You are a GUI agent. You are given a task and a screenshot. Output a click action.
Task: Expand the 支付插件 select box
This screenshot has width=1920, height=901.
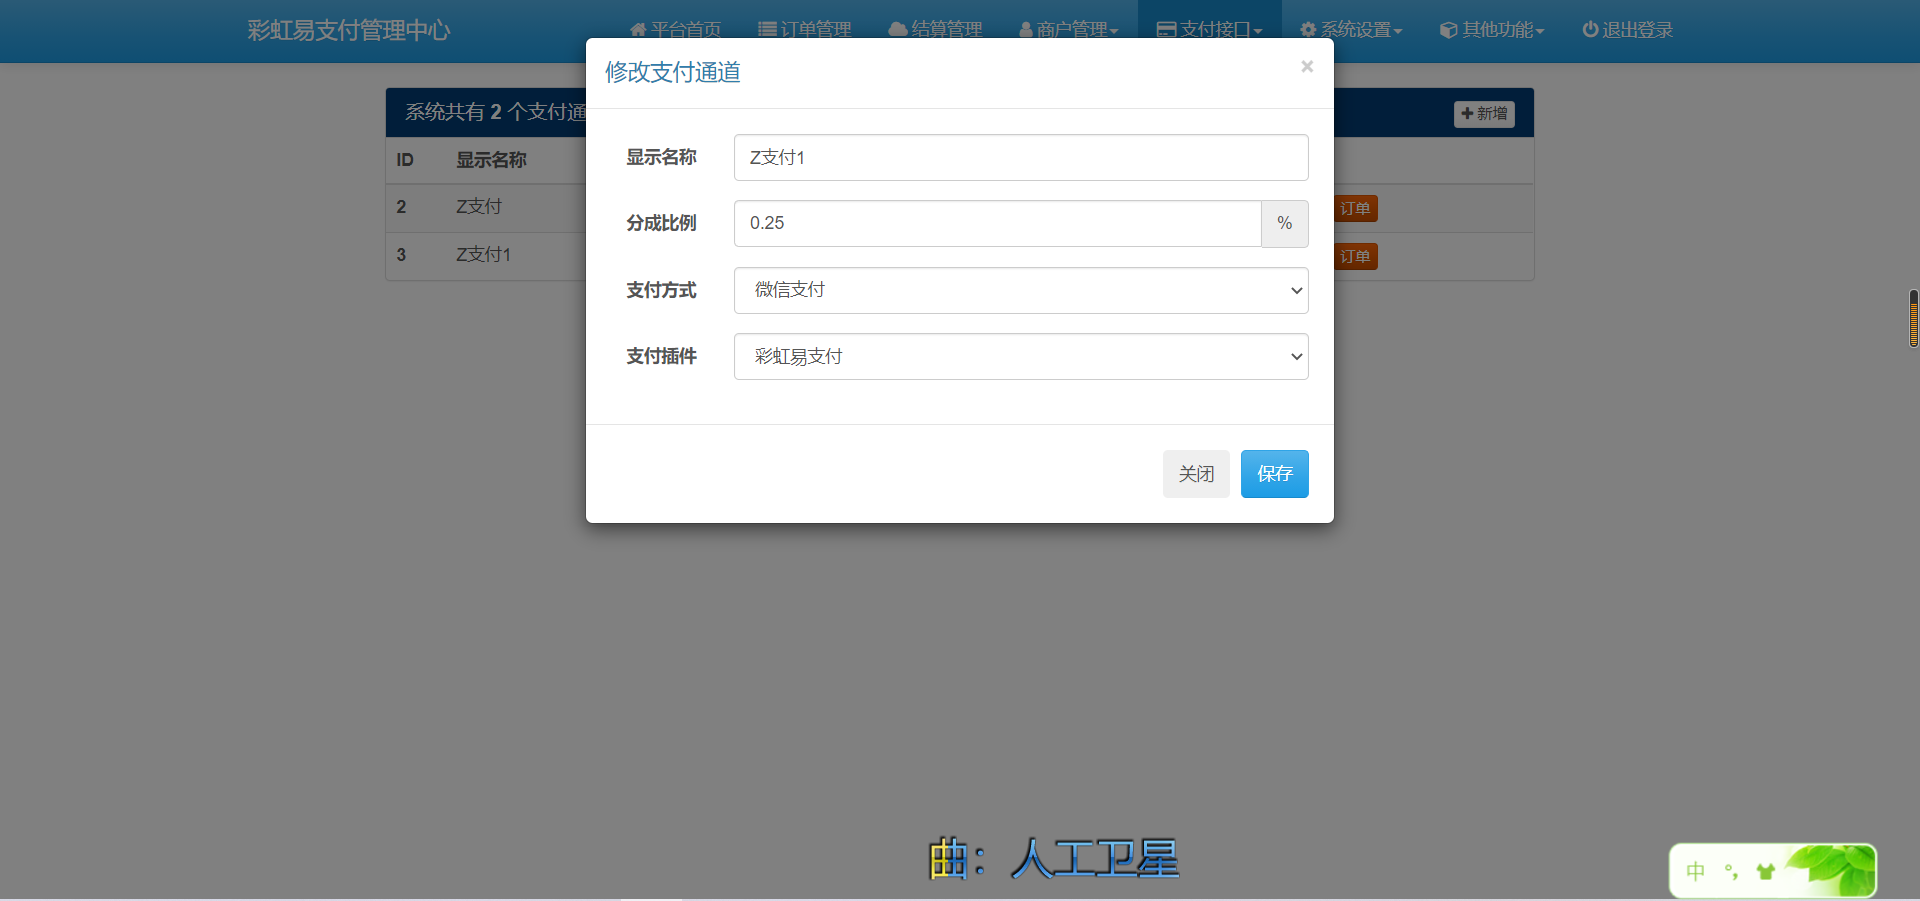click(1020, 357)
